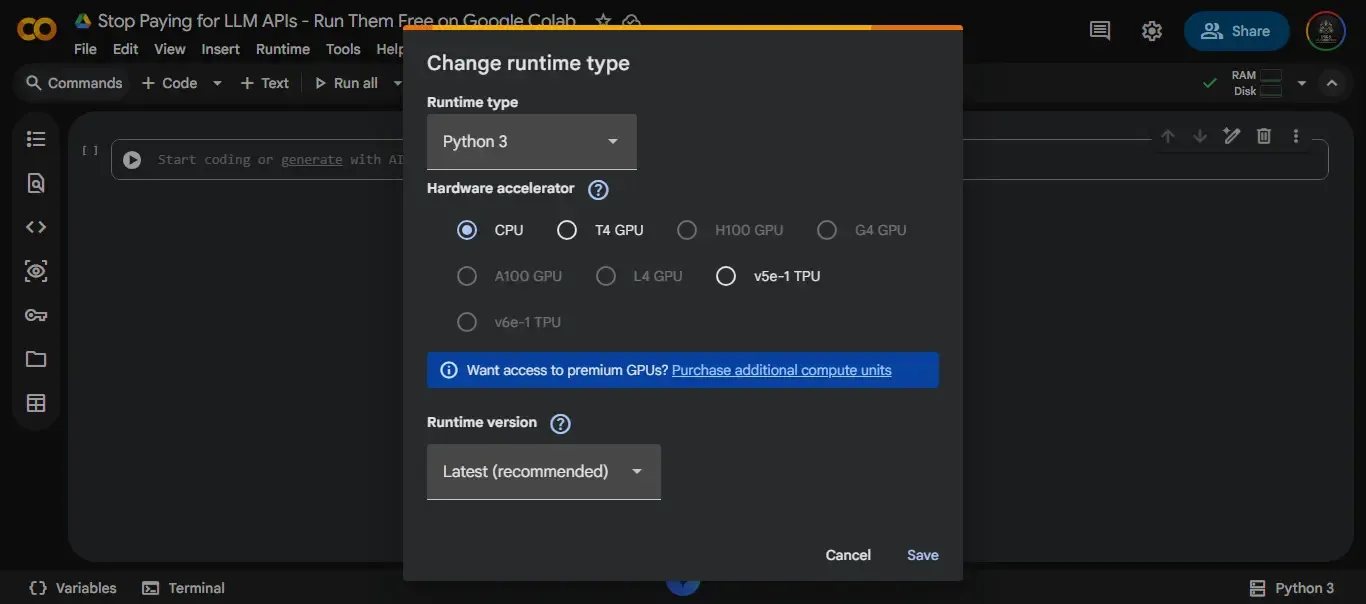Open the data table sidebar icon

(x=36, y=403)
